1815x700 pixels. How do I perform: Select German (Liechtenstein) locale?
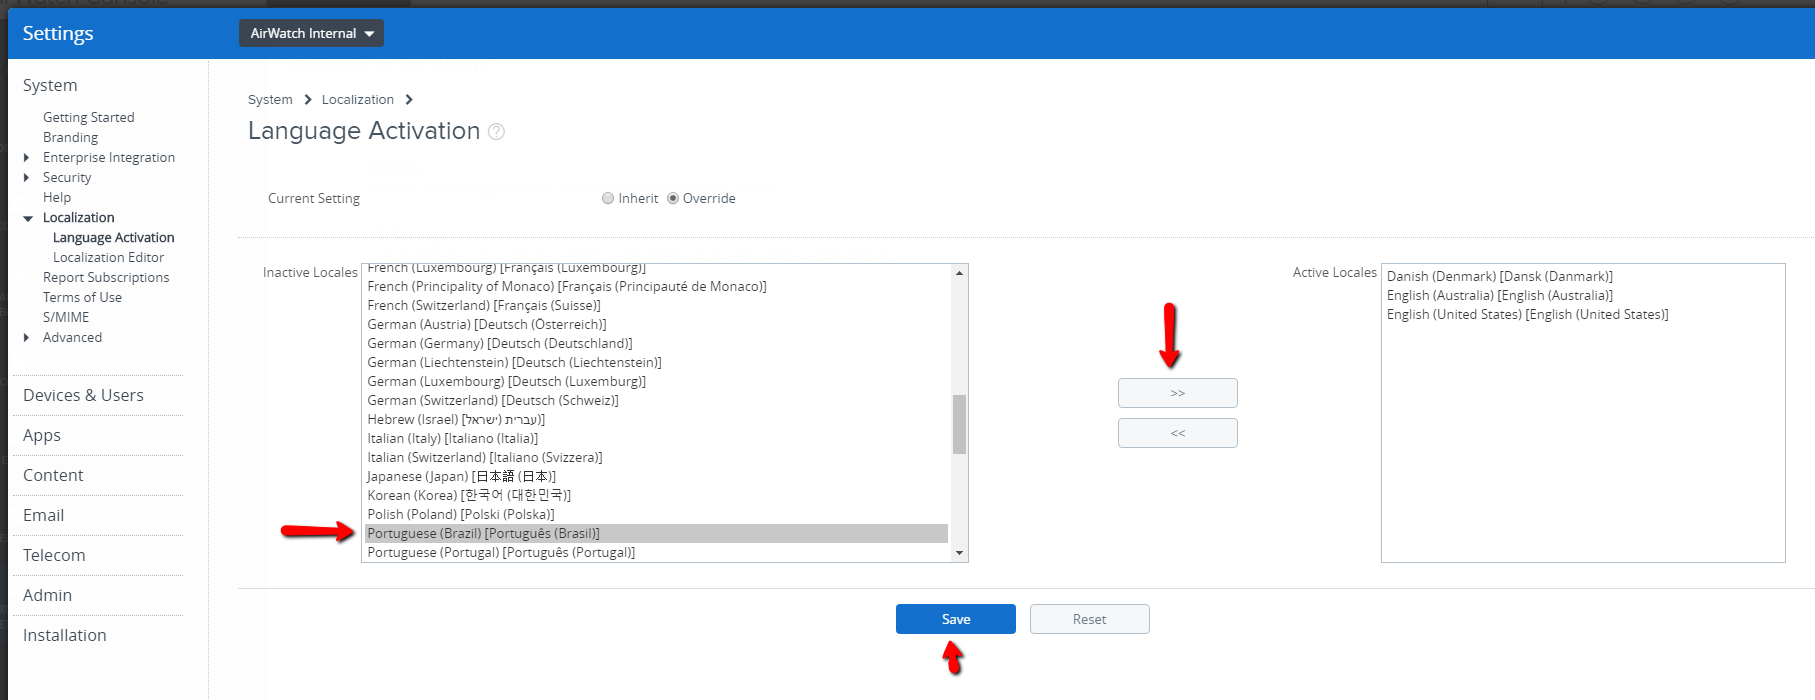tap(656, 362)
